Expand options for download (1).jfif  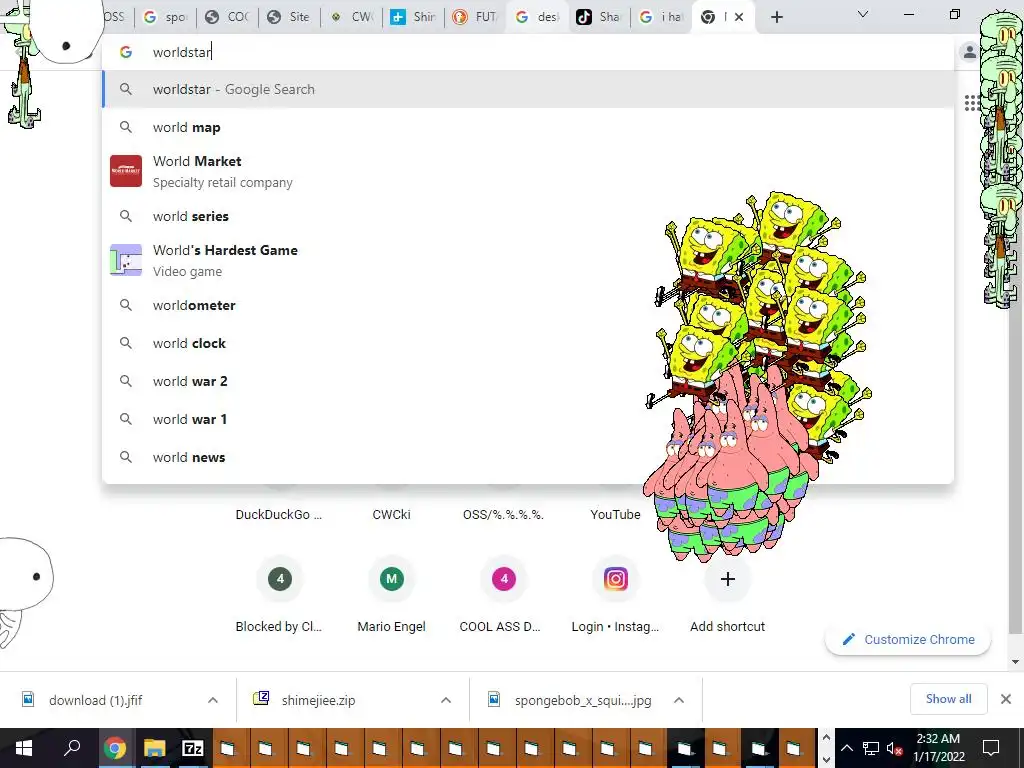[213, 700]
